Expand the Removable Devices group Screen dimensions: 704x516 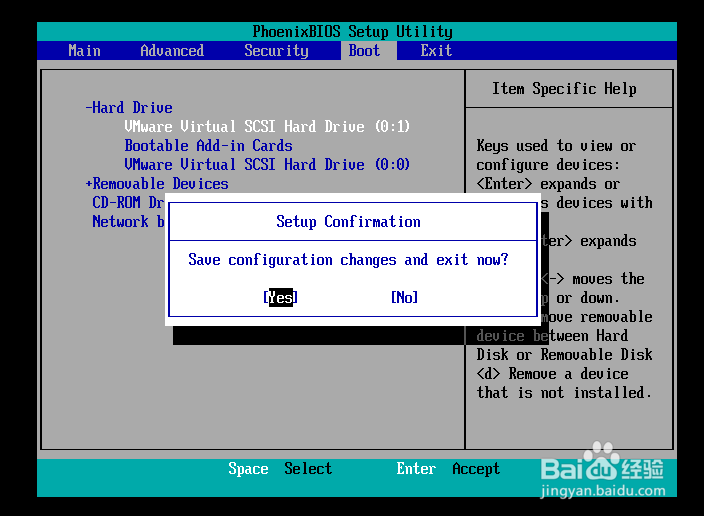[157, 184]
